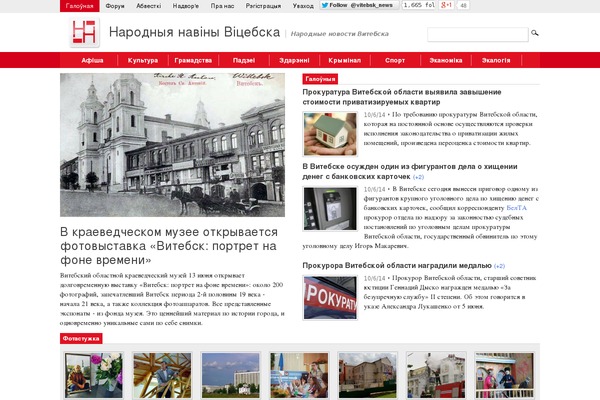600x400 pixels.
Task: Open the Экалогія category tab
Action: coord(496,60)
